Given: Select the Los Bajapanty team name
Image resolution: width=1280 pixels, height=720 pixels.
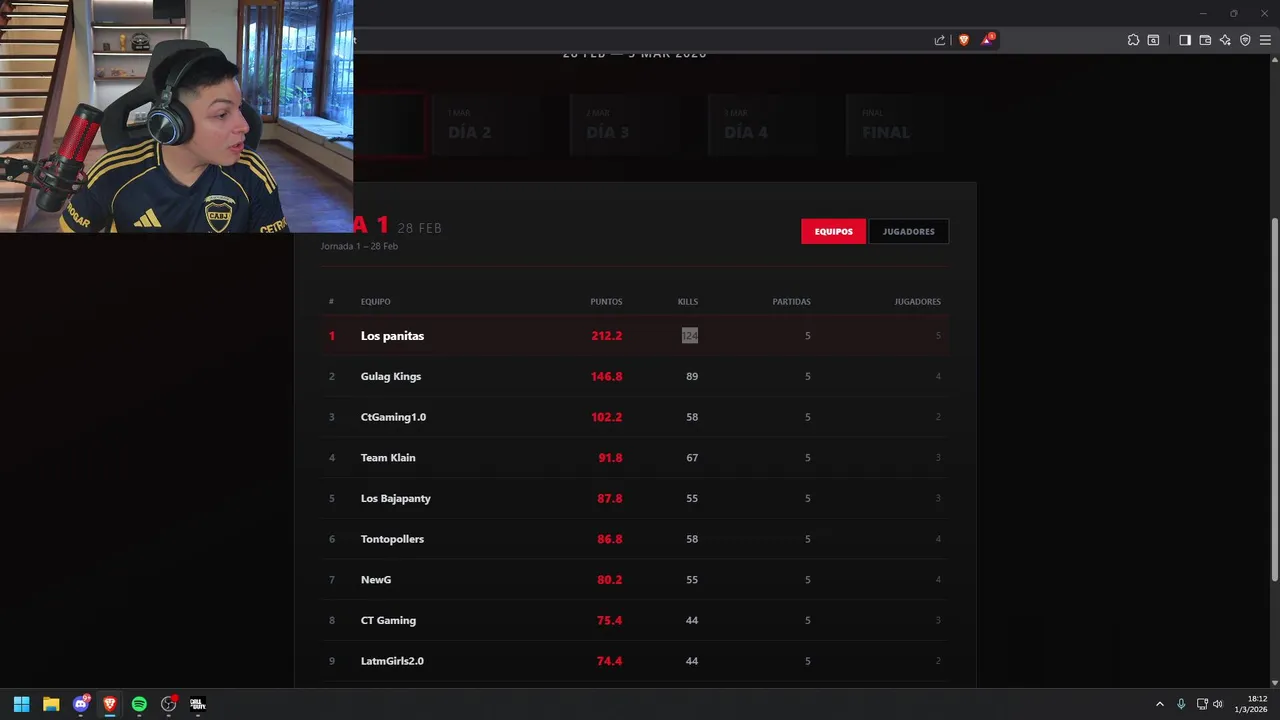Looking at the screenshot, I should tap(396, 498).
